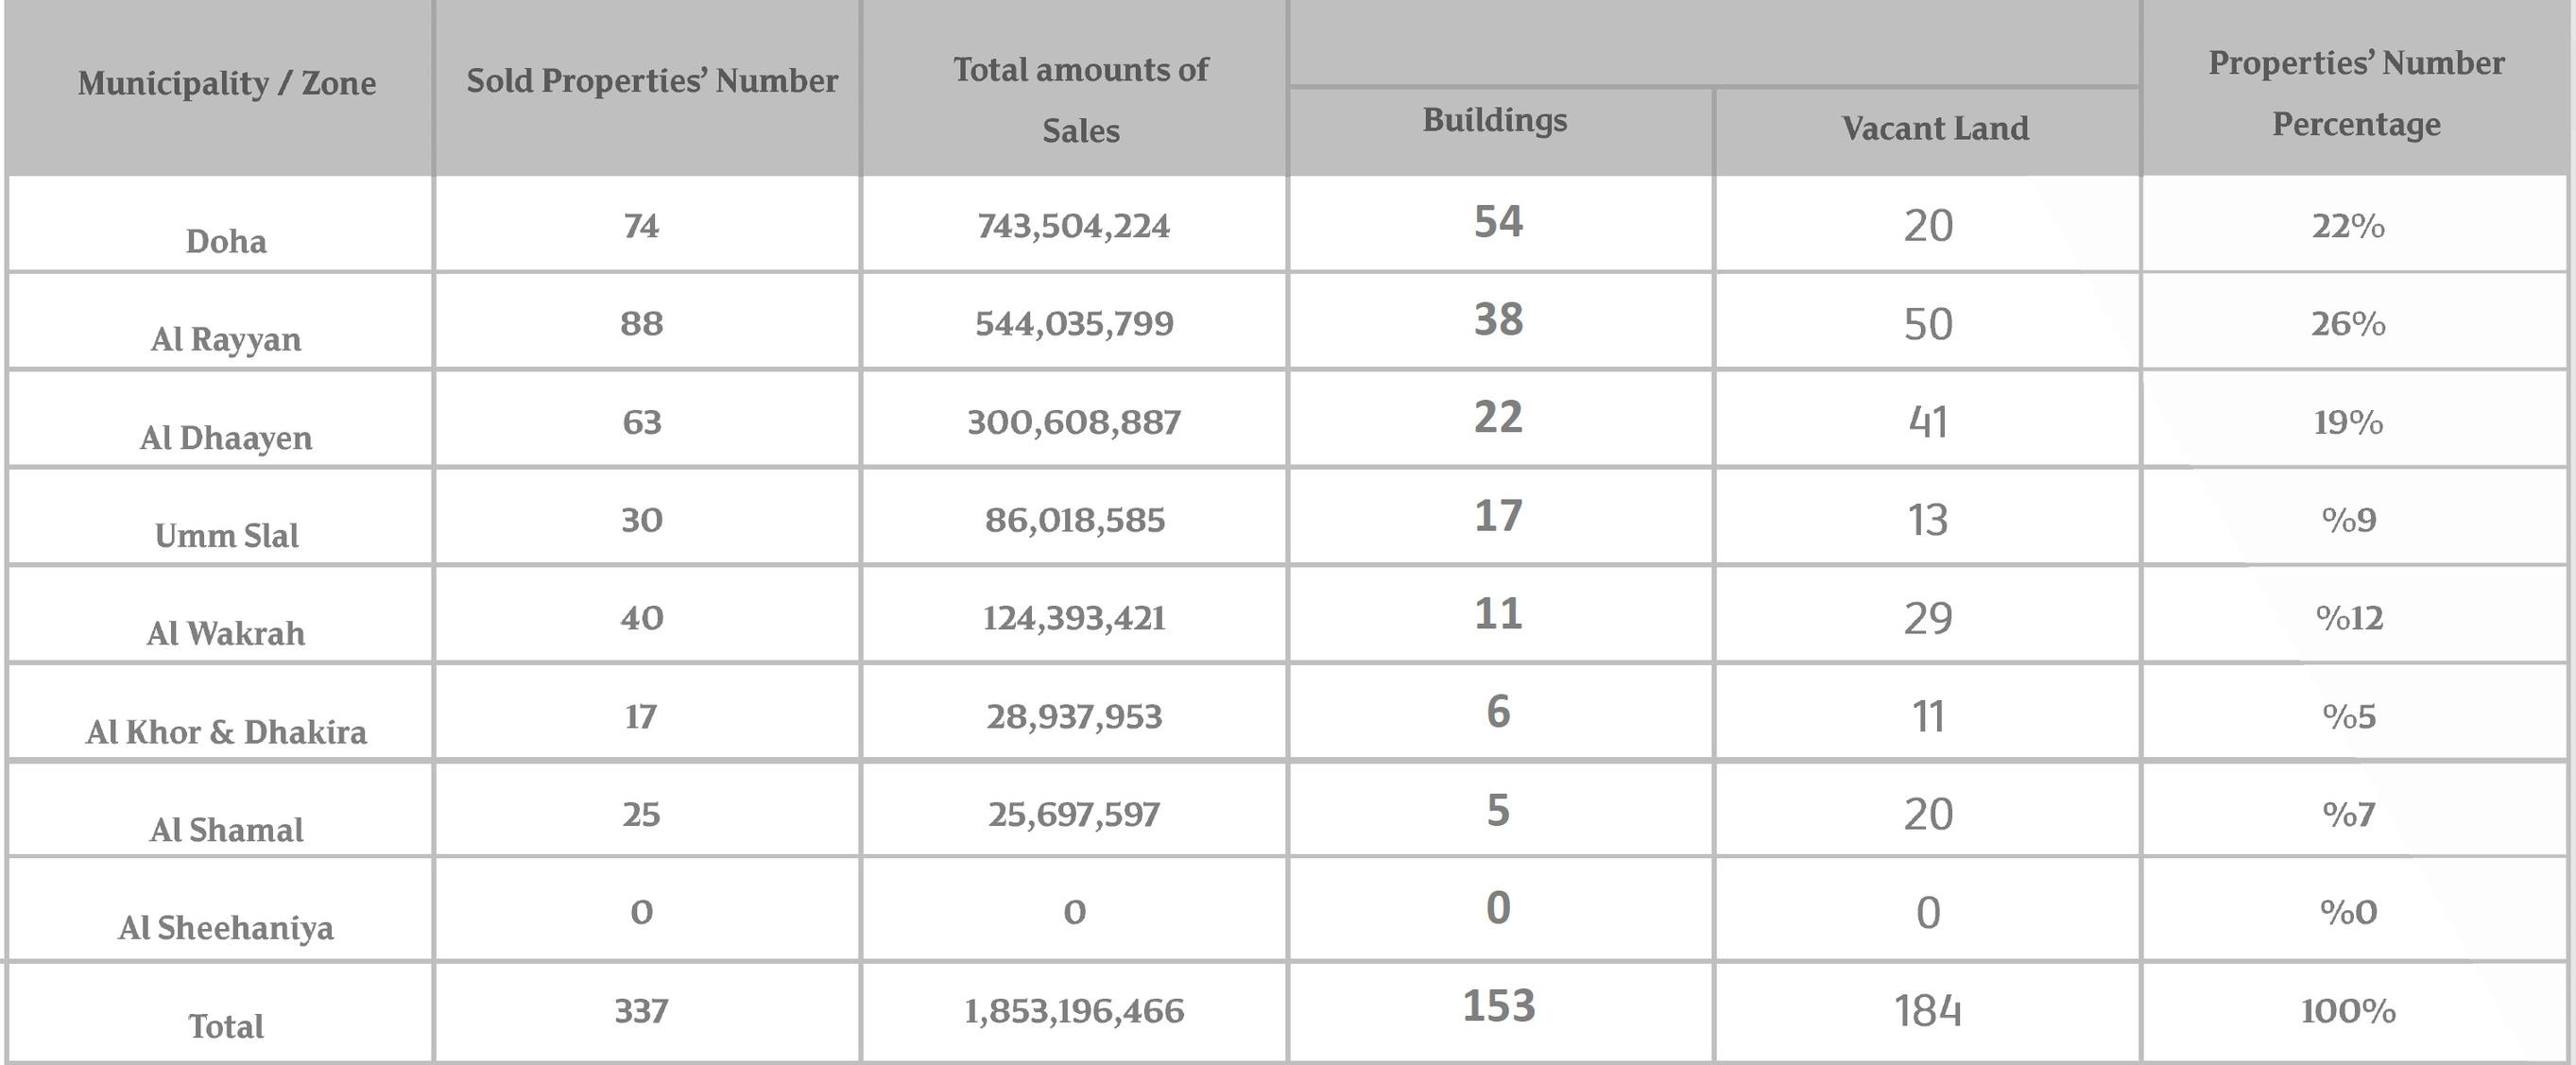This screenshot has height=1065, width=2576.
Task: Select the total buildings count 153
Action: point(1498,1006)
